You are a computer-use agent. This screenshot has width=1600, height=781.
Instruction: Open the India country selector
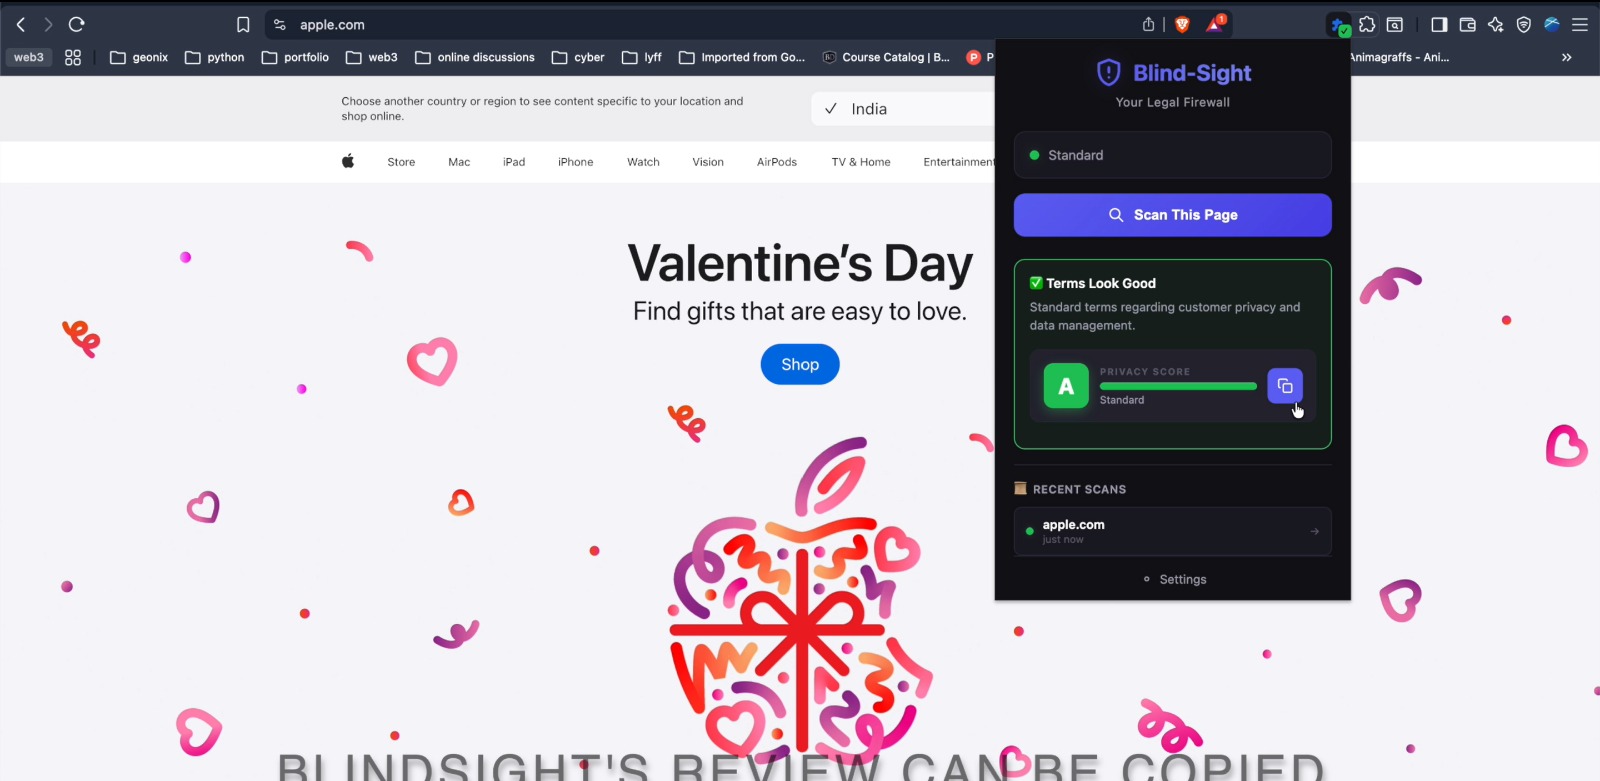click(903, 109)
